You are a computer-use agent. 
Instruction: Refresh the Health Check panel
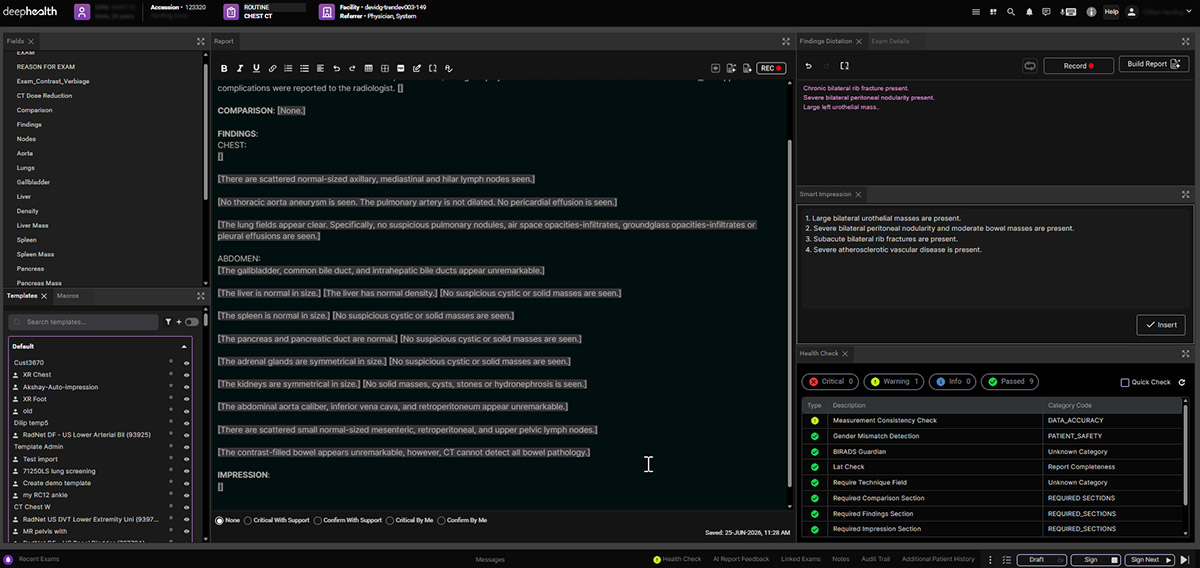[x=1182, y=382]
